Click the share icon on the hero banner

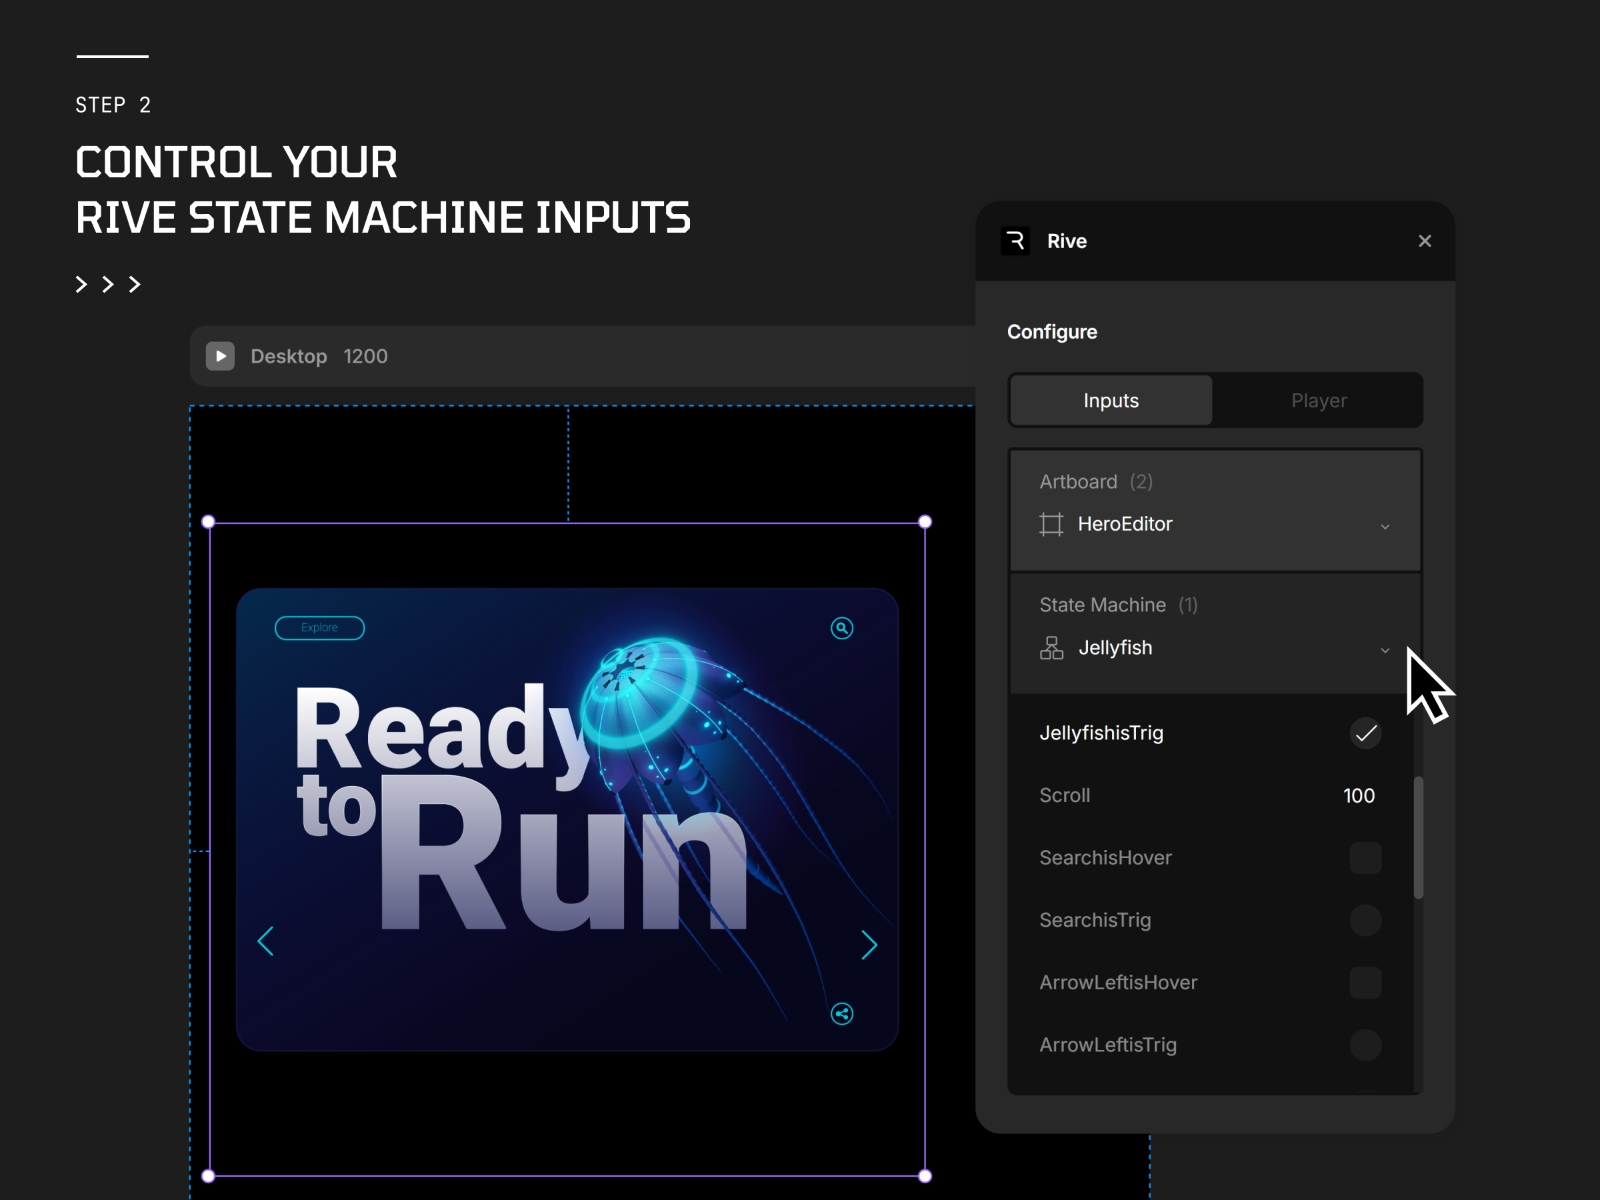coord(841,1015)
